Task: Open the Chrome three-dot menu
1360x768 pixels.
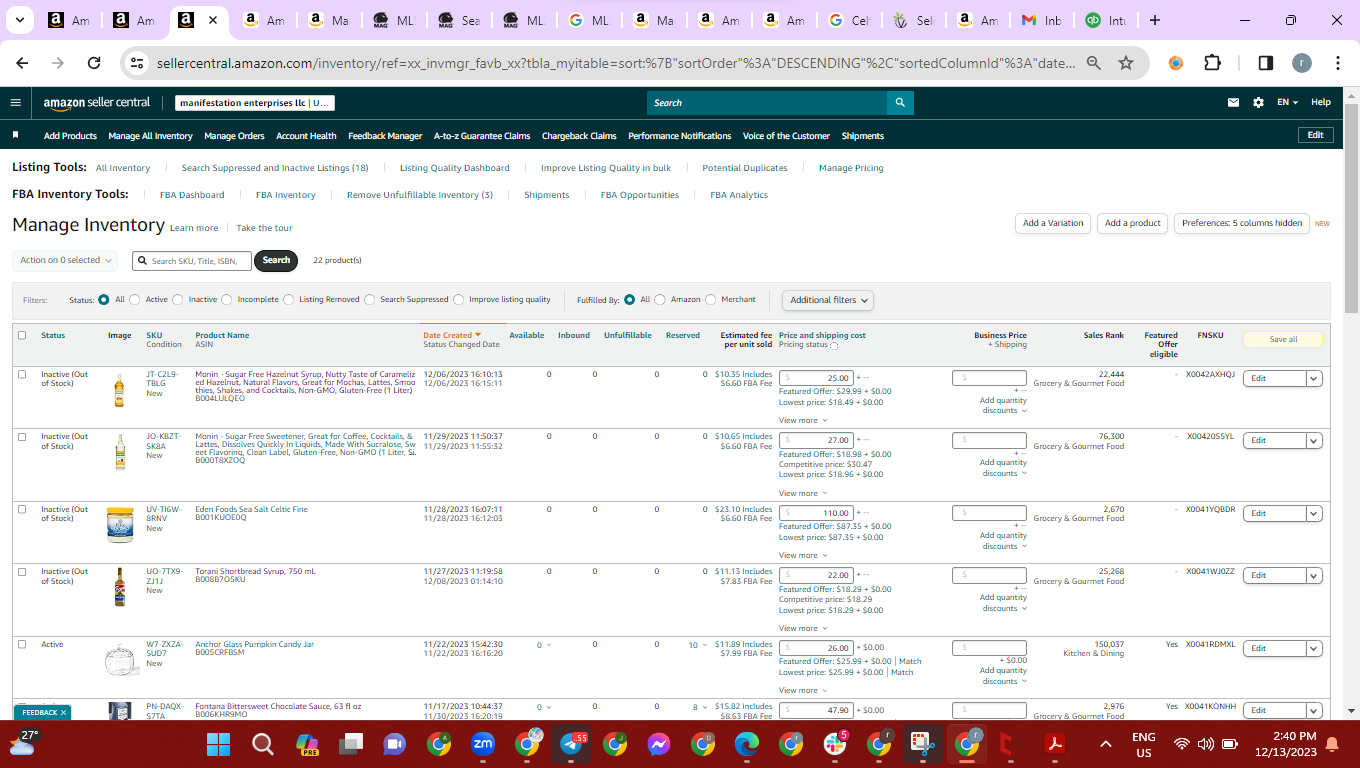Action: 1337,63
